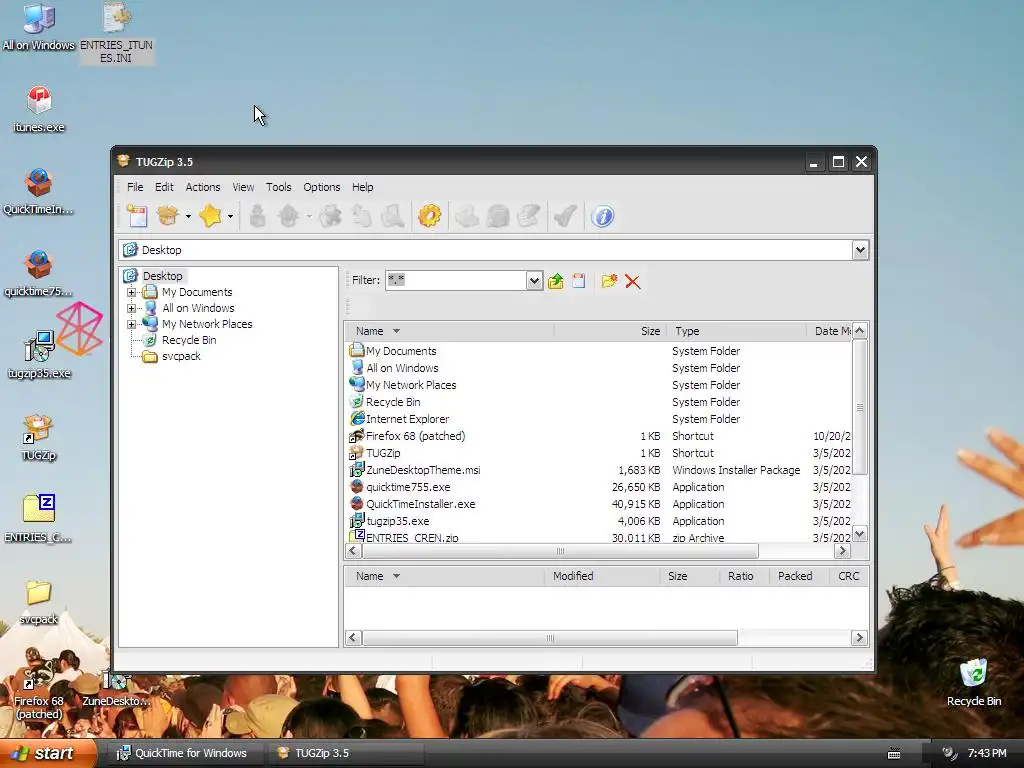Sort the file list by Name column header
The width and height of the screenshot is (1024, 768).
click(x=449, y=331)
